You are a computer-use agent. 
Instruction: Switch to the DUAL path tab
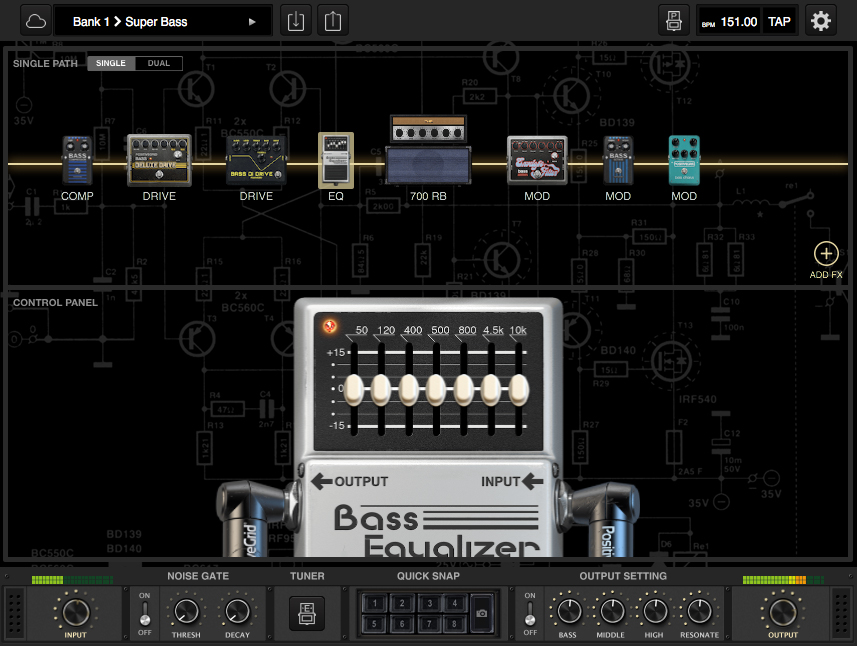[158, 63]
